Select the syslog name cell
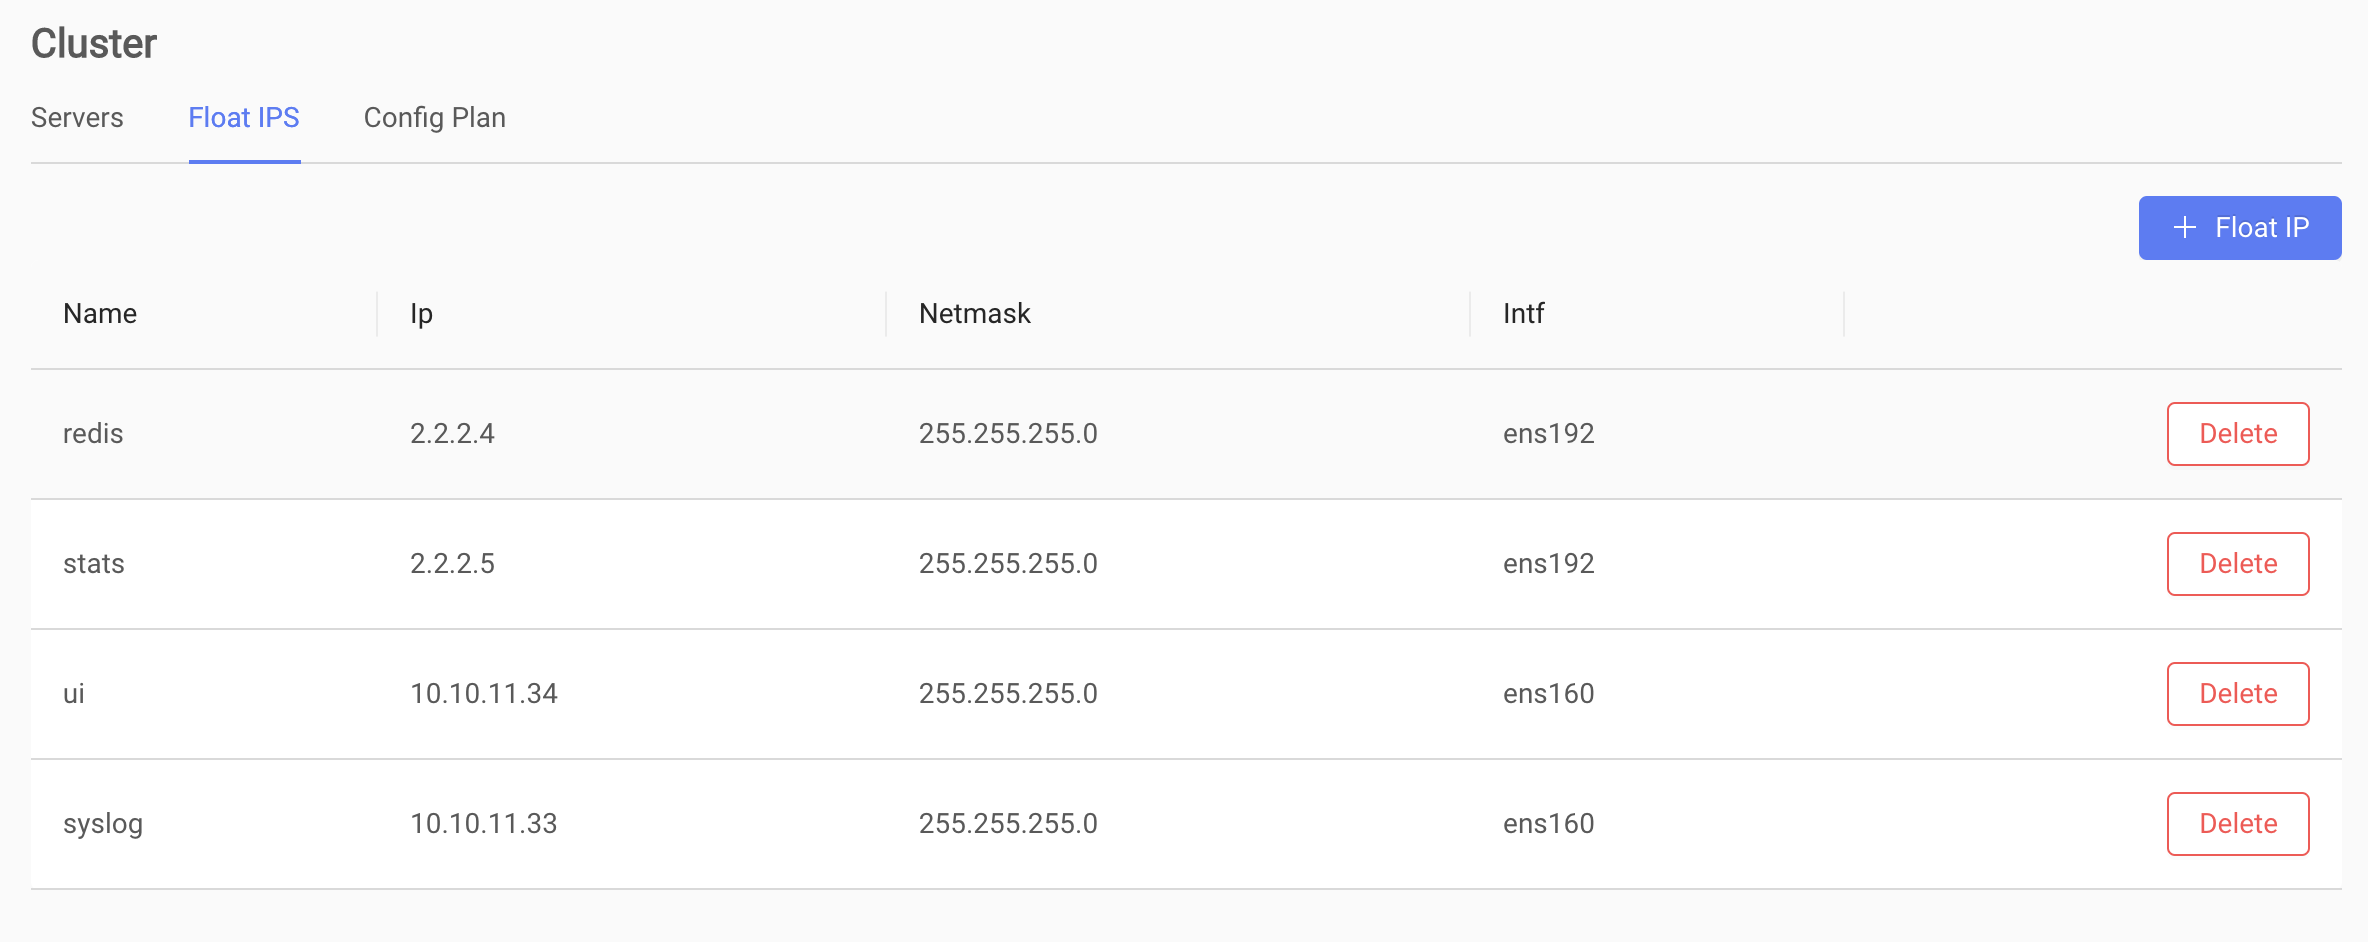This screenshot has width=2368, height=942. point(103,825)
